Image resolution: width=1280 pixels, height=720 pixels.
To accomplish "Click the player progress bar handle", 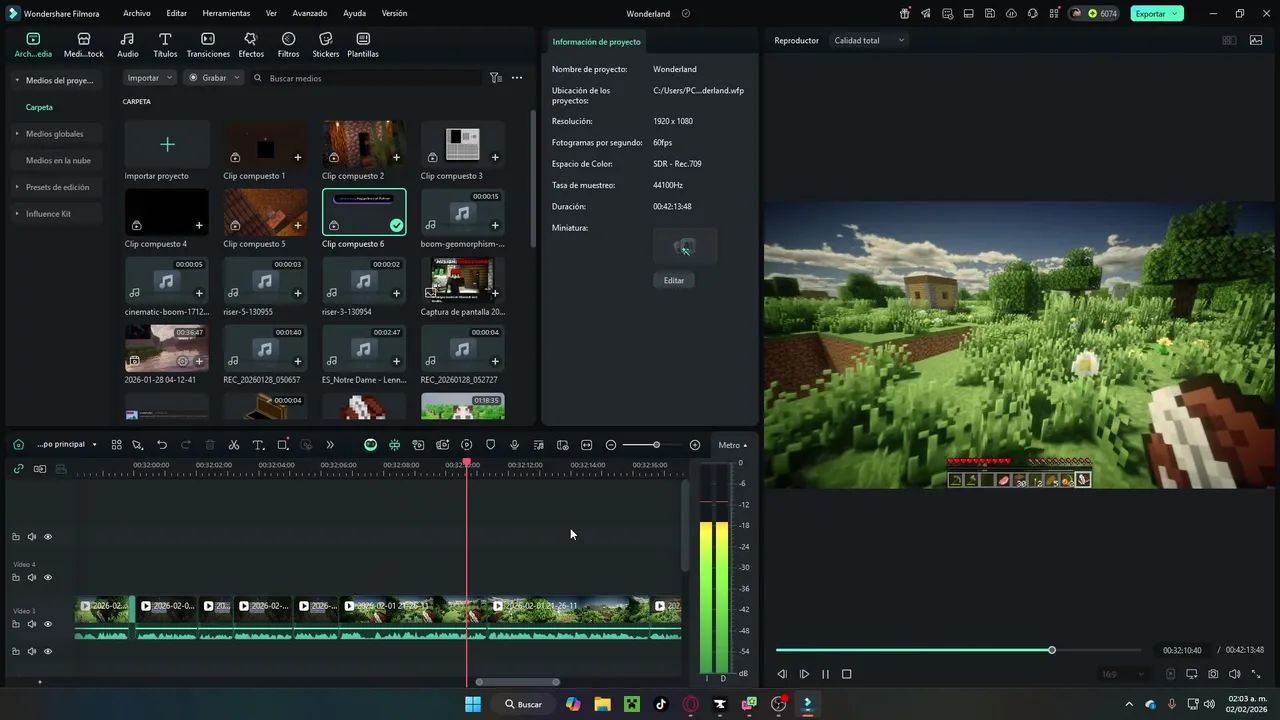I will click(1052, 650).
